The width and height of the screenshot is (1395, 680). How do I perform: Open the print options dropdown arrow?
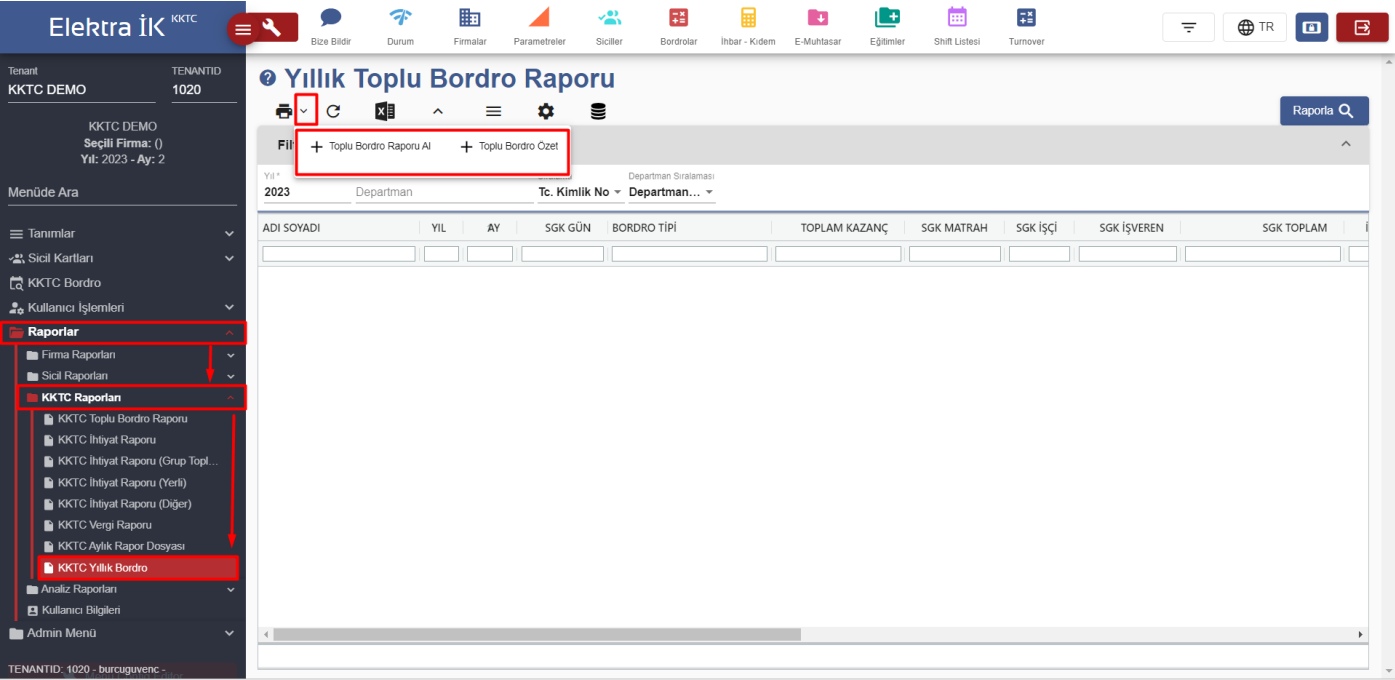(x=305, y=111)
